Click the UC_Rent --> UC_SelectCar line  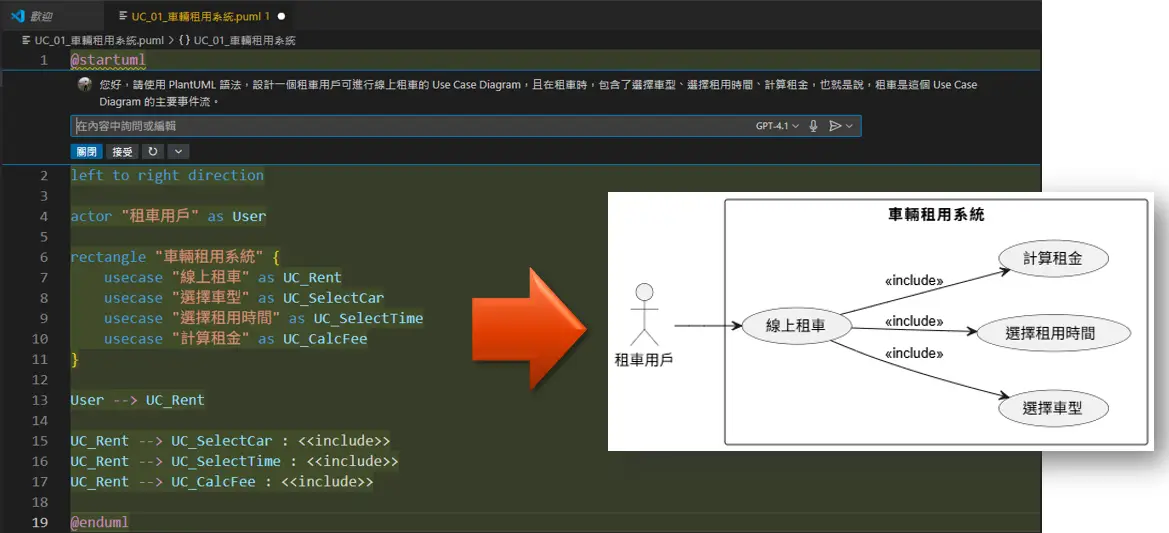tap(230, 441)
